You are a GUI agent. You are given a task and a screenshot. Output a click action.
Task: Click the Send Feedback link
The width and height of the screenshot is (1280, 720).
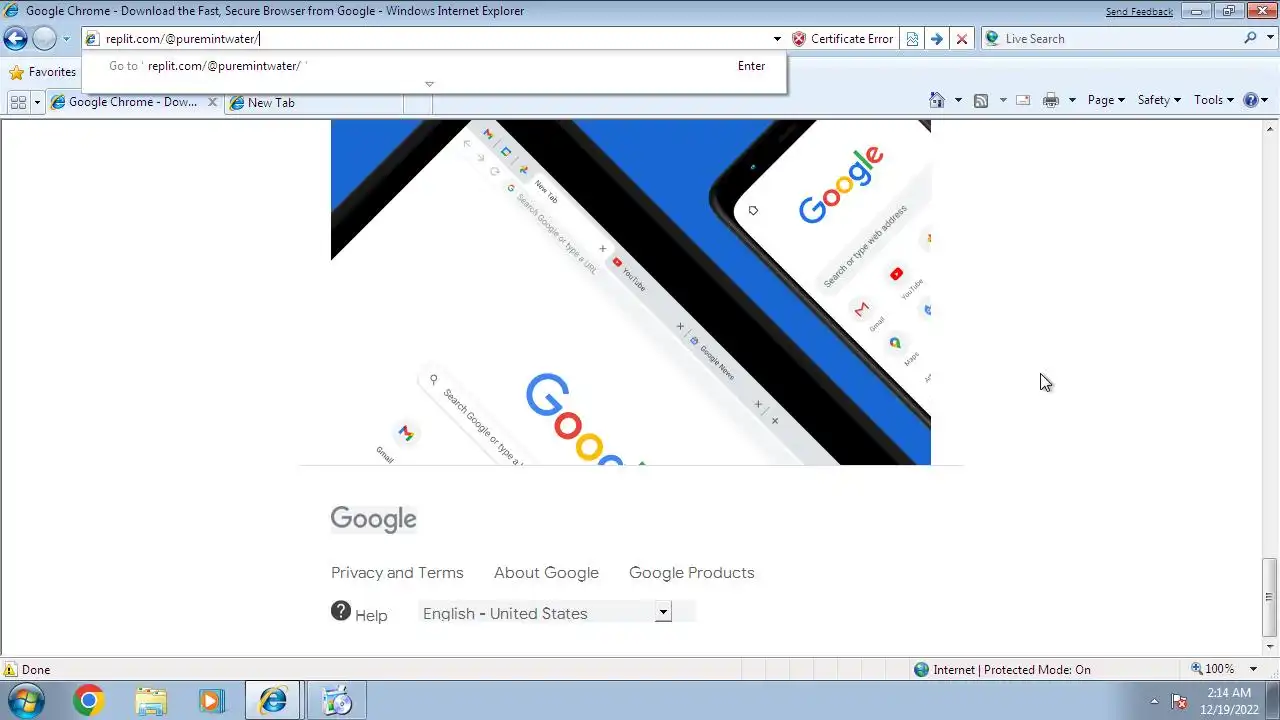(x=1139, y=12)
